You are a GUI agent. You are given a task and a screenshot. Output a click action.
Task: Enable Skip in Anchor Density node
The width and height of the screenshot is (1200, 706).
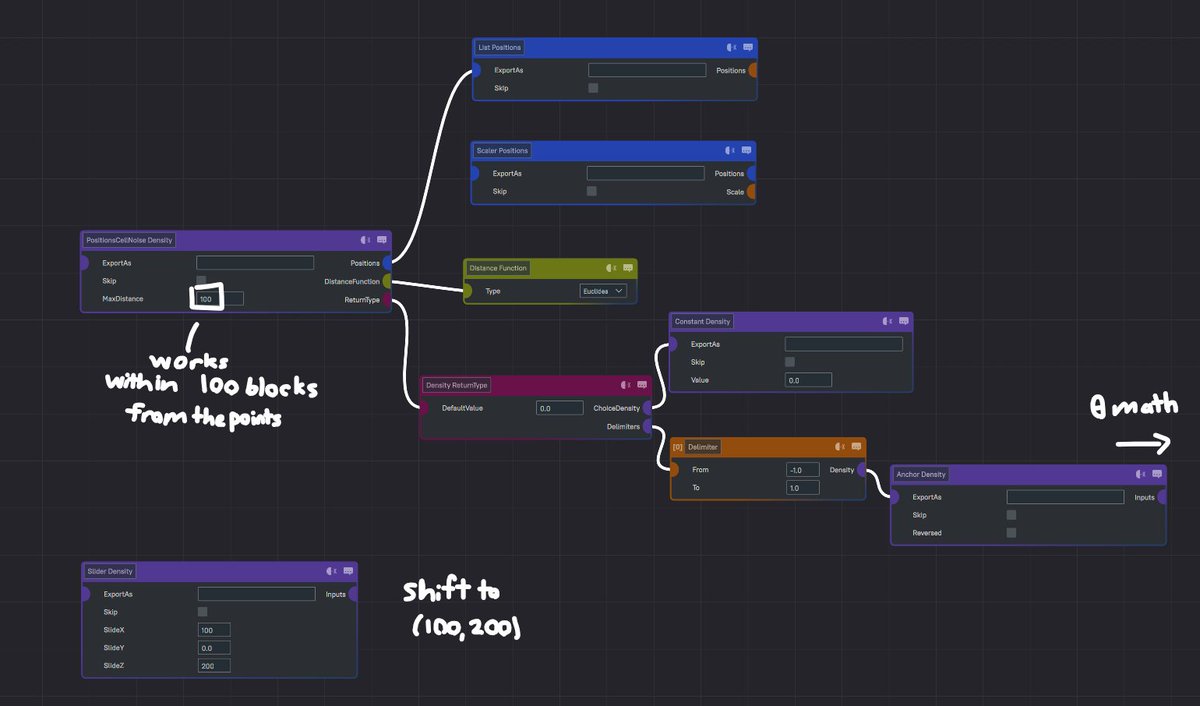click(x=1011, y=515)
